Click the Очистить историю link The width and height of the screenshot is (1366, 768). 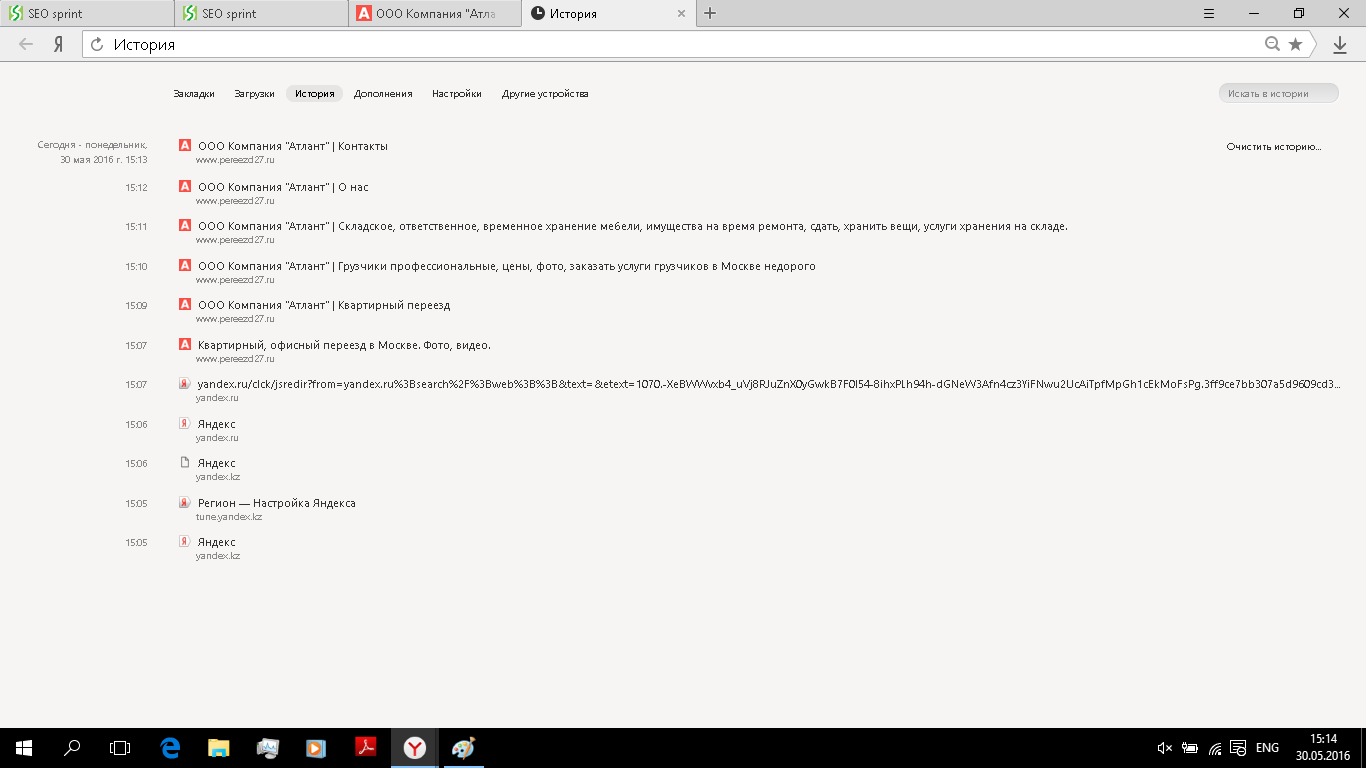tap(1274, 146)
